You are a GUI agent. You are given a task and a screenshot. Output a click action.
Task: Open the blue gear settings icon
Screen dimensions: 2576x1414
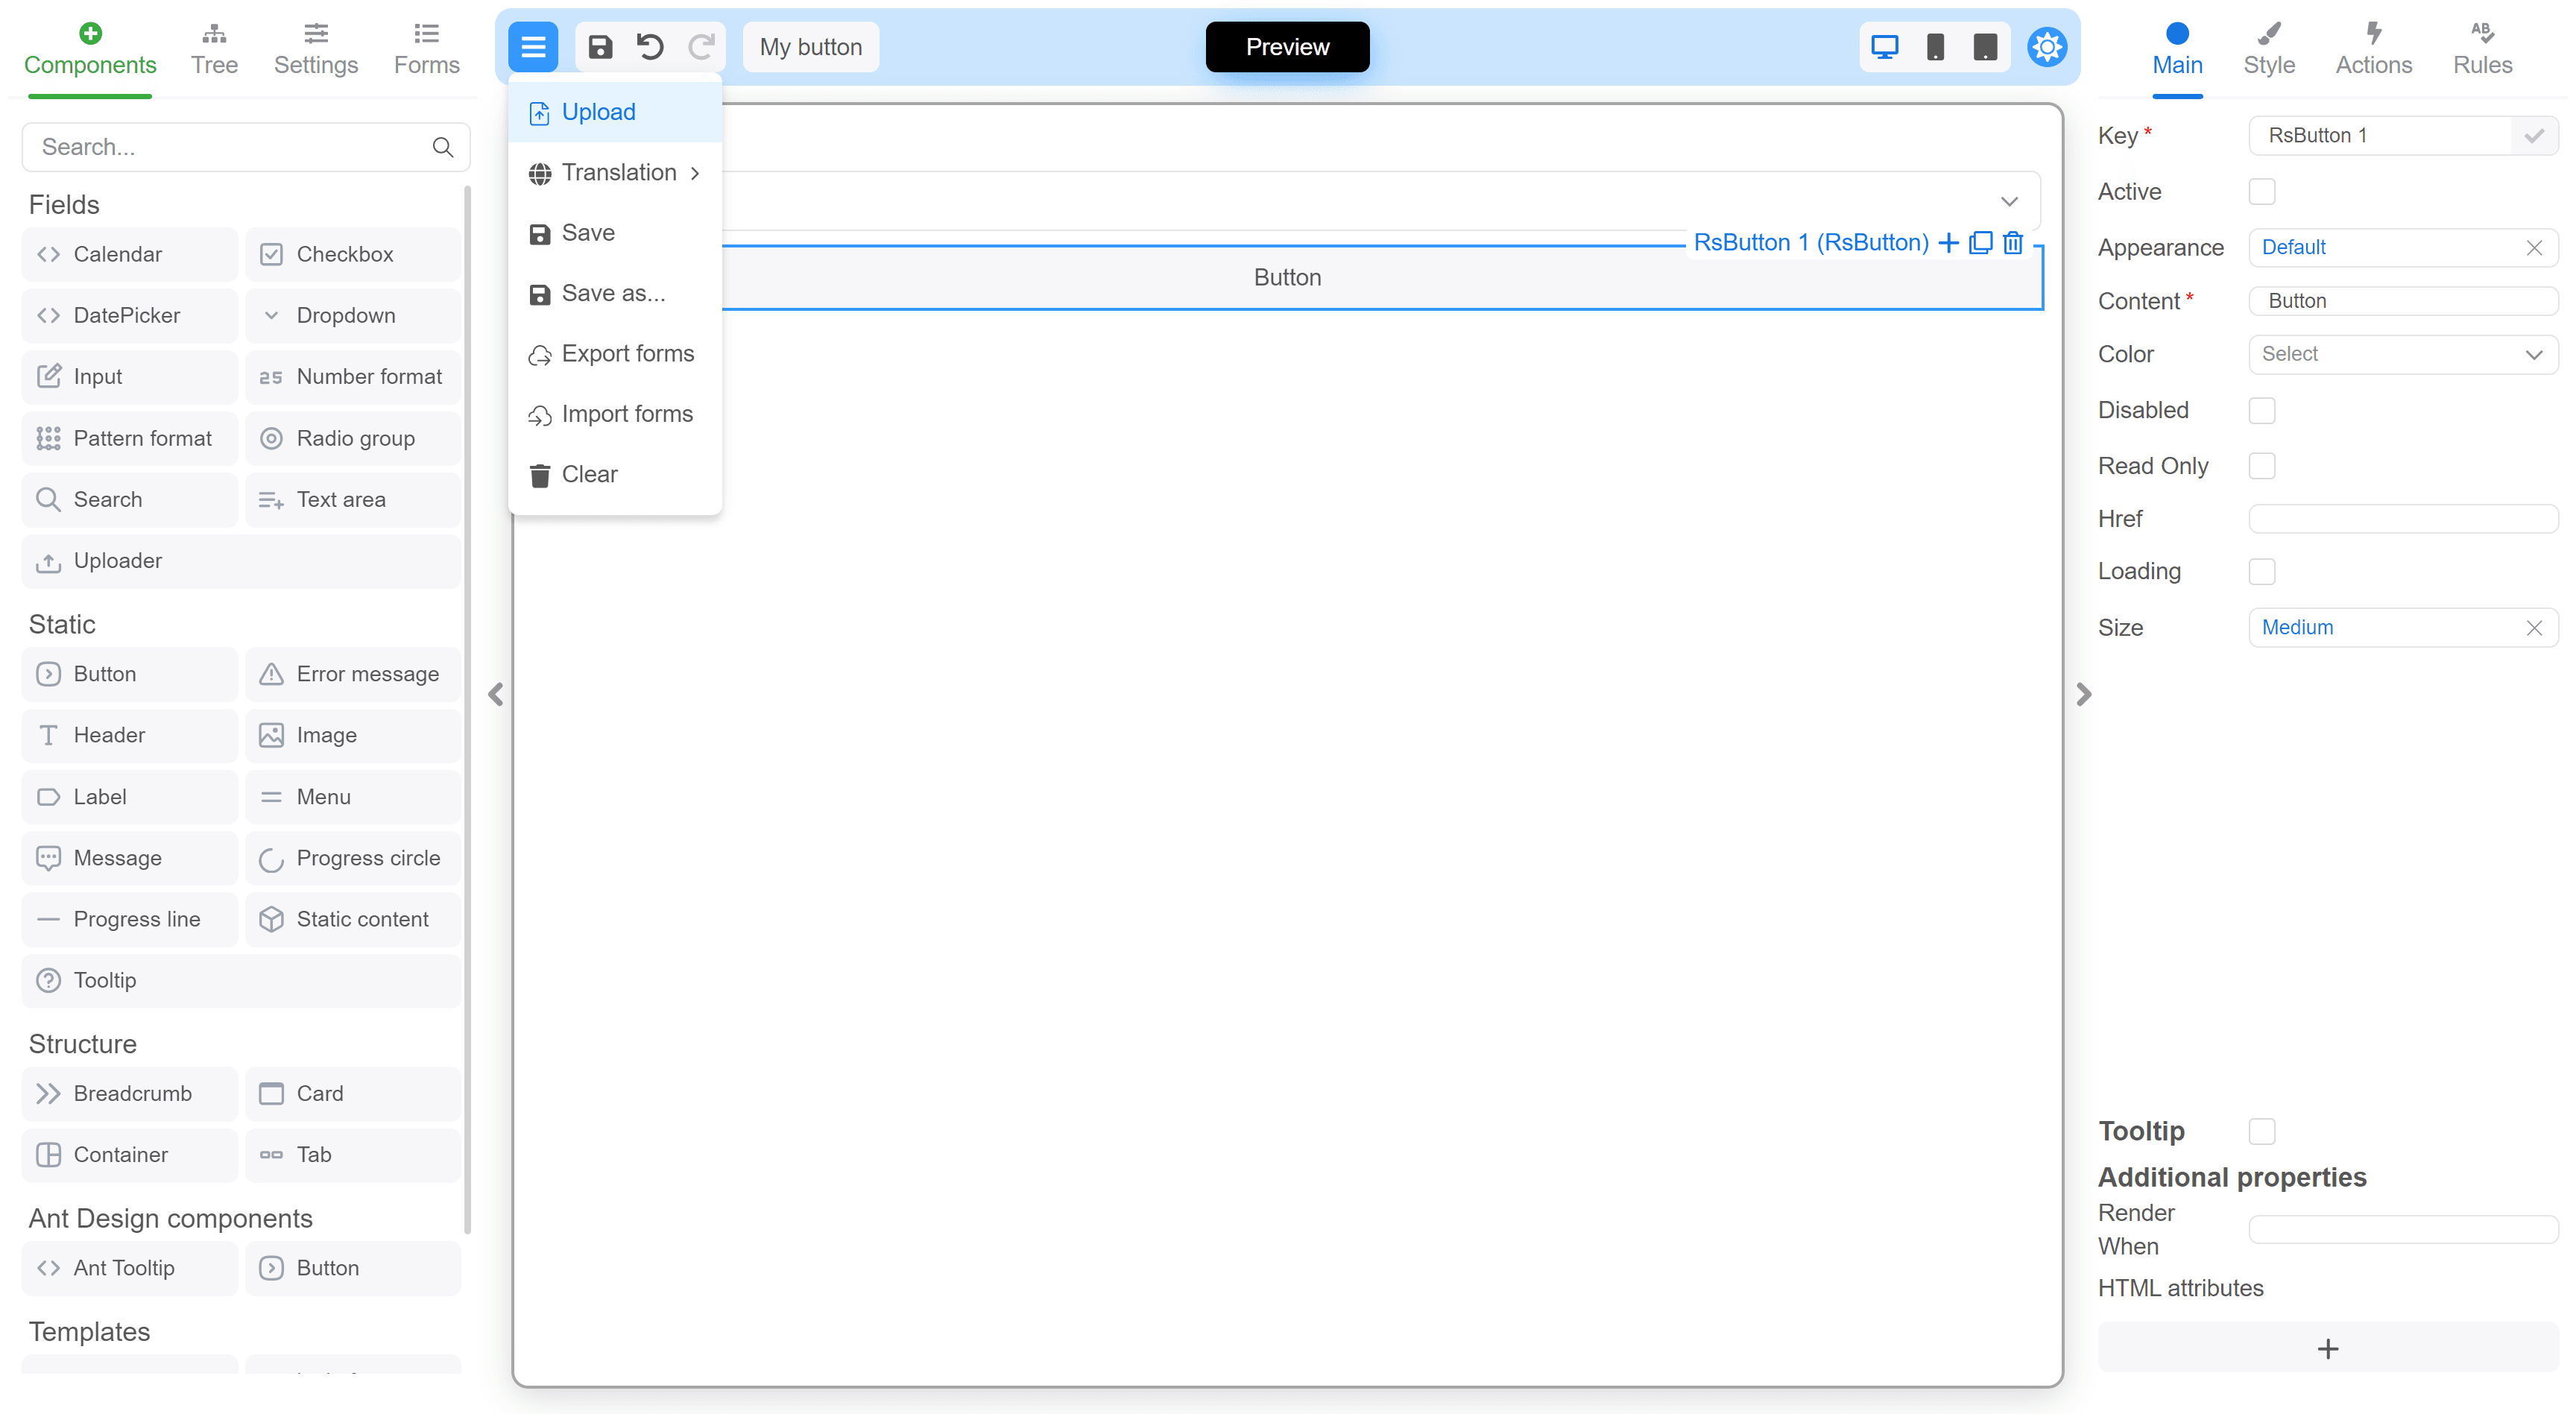tap(2046, 47)
